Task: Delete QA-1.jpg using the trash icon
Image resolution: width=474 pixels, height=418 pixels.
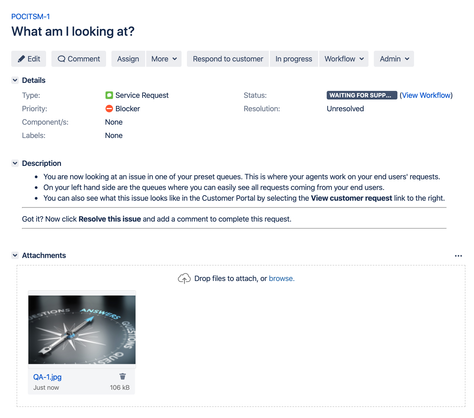Action: 123,376
